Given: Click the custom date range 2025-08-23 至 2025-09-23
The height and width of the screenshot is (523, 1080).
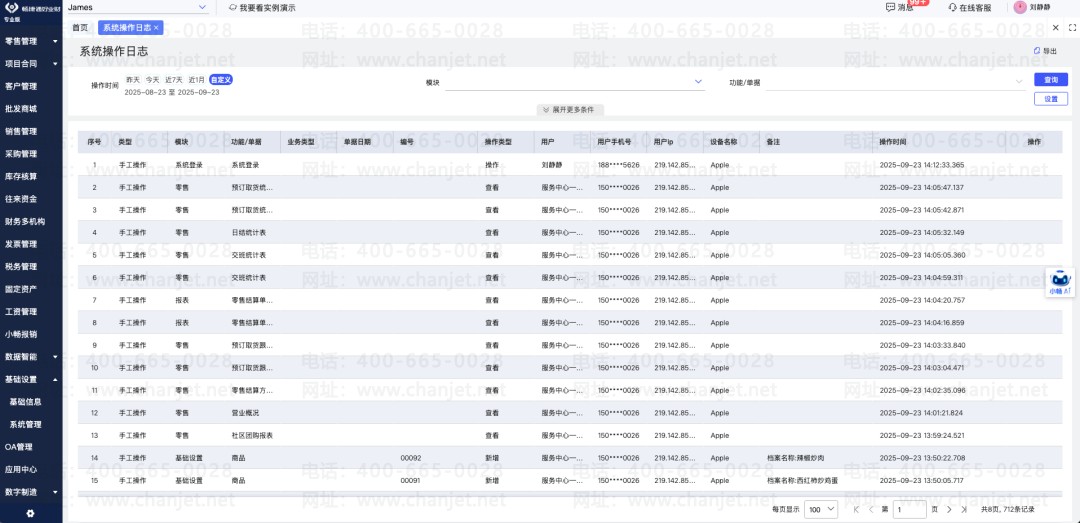Looking at the screenshot, I should (x=172, y=92).
